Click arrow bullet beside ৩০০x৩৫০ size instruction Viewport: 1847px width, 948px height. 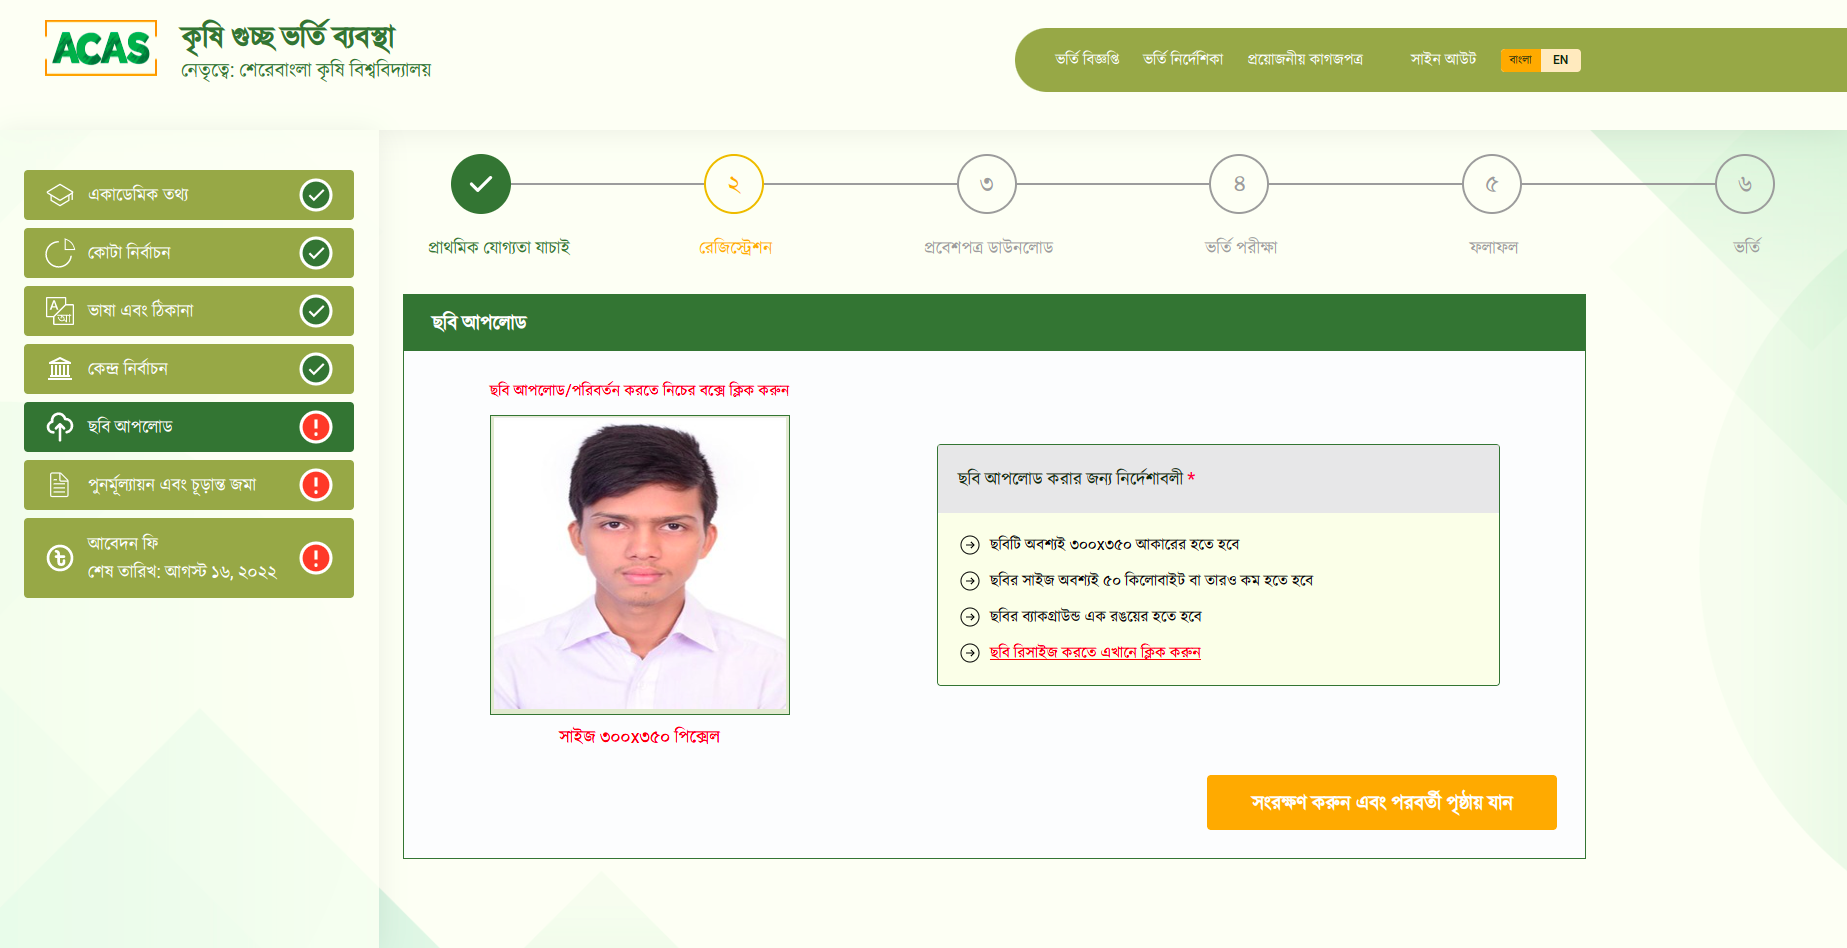[x=970, y=545]
